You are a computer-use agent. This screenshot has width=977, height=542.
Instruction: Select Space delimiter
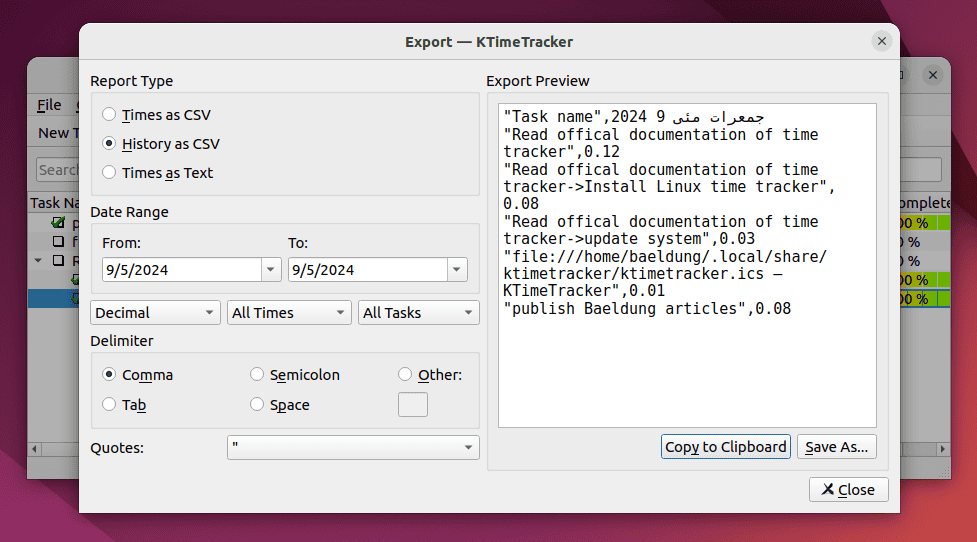(280, 404)
